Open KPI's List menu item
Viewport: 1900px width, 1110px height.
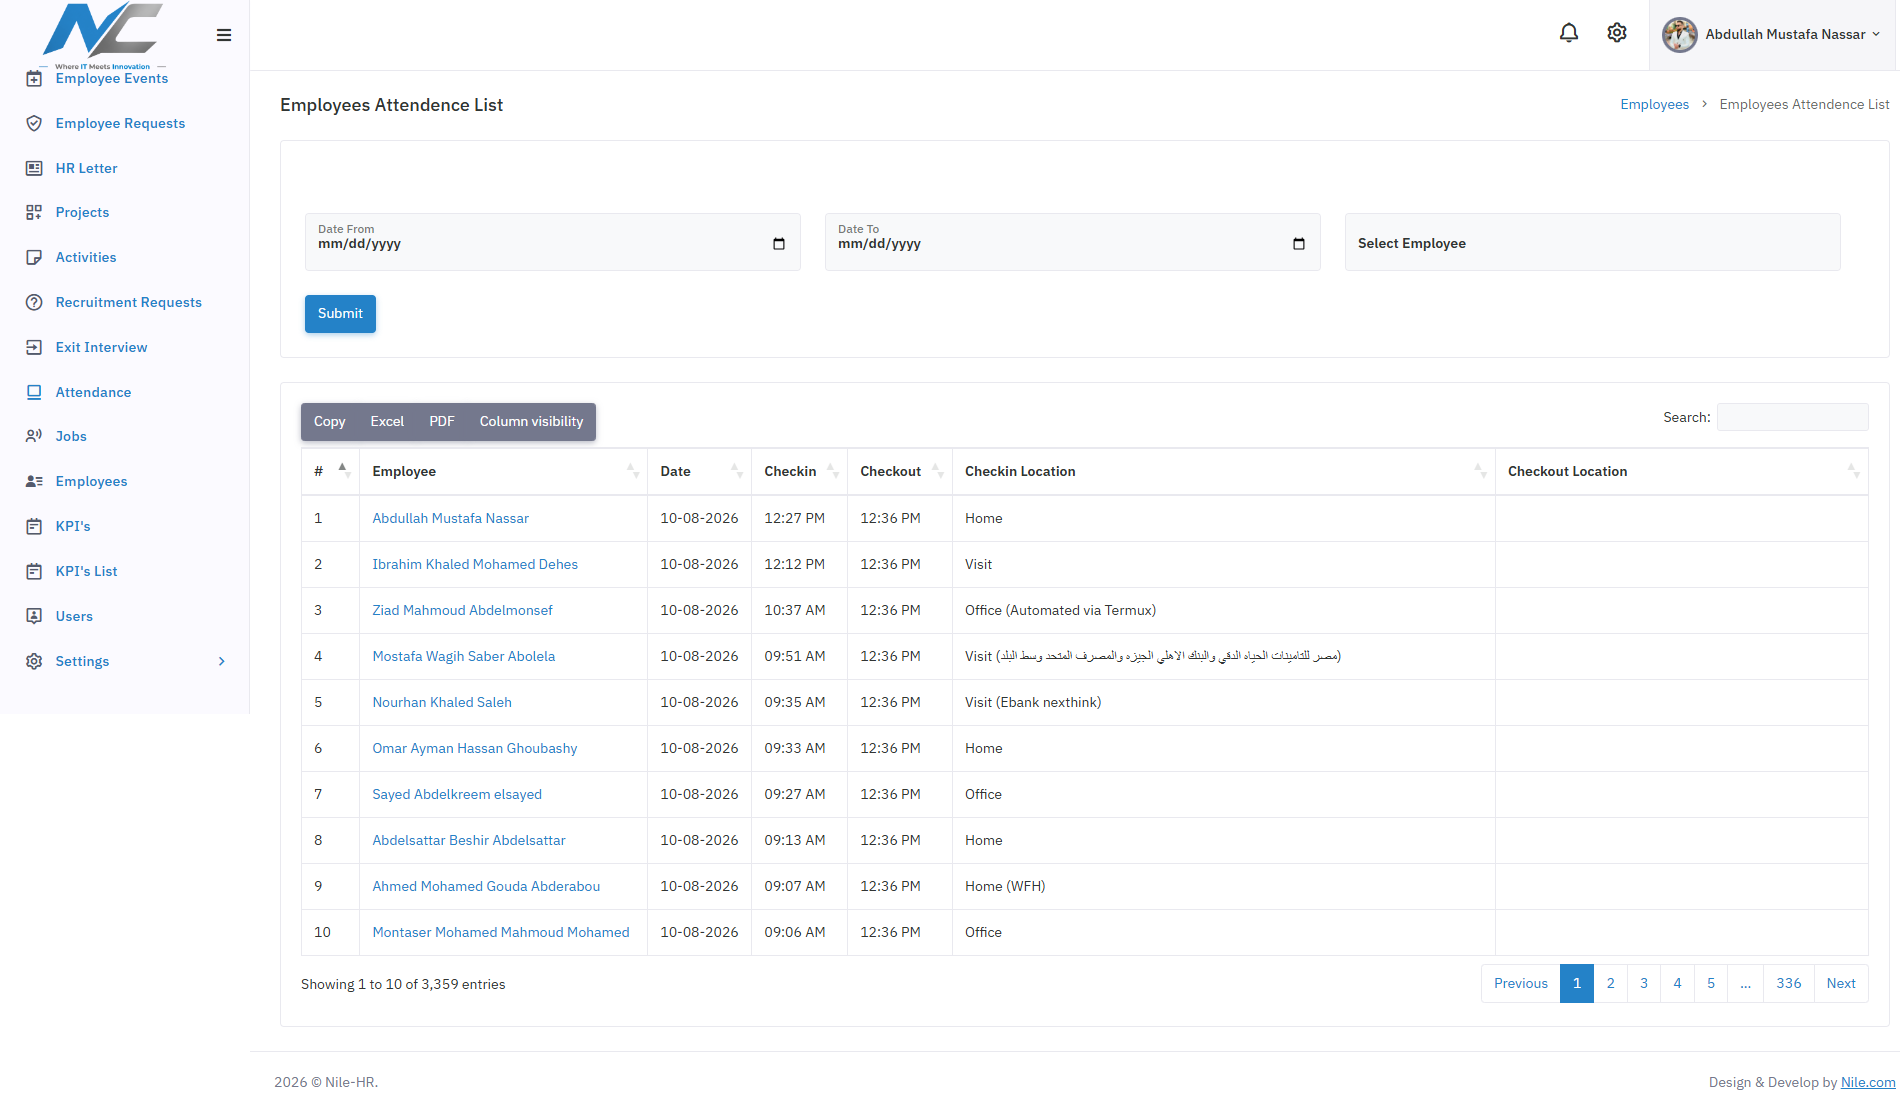tap(86, 571)
